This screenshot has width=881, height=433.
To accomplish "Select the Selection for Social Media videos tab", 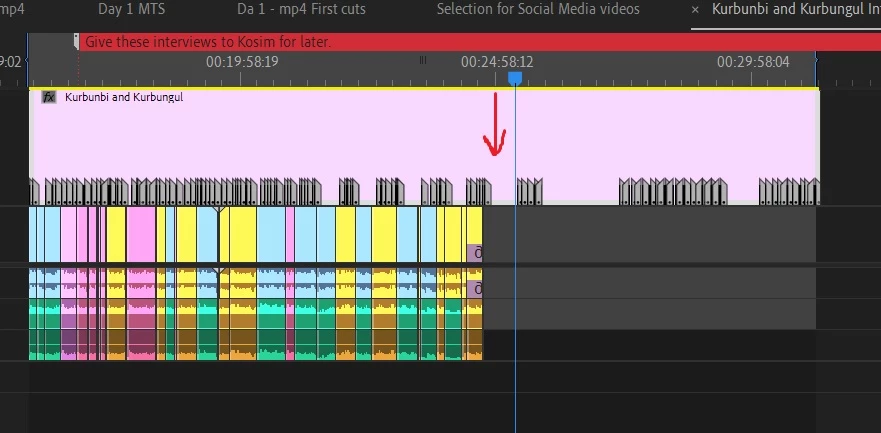I will click(538, 9).
